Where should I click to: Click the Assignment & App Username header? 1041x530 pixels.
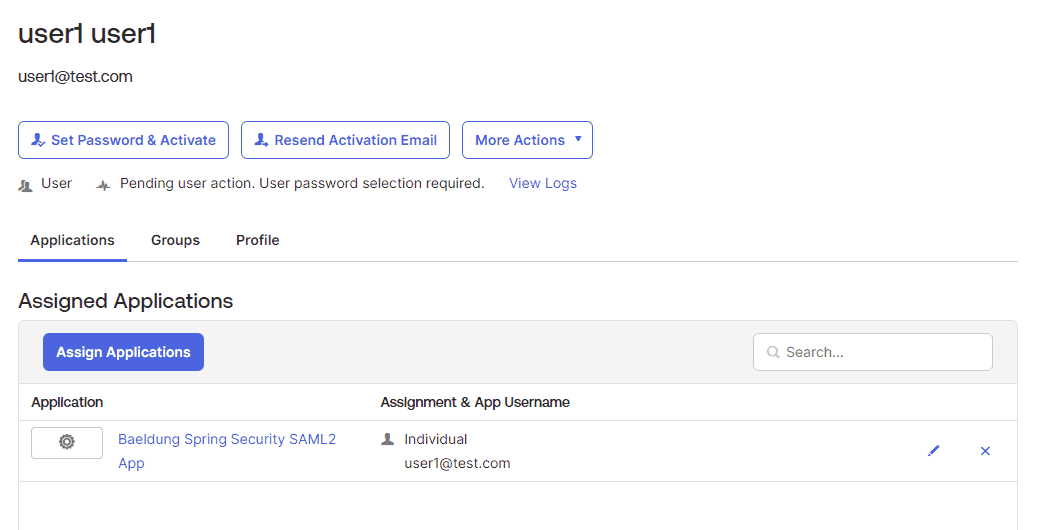click(x=475, y=402)
